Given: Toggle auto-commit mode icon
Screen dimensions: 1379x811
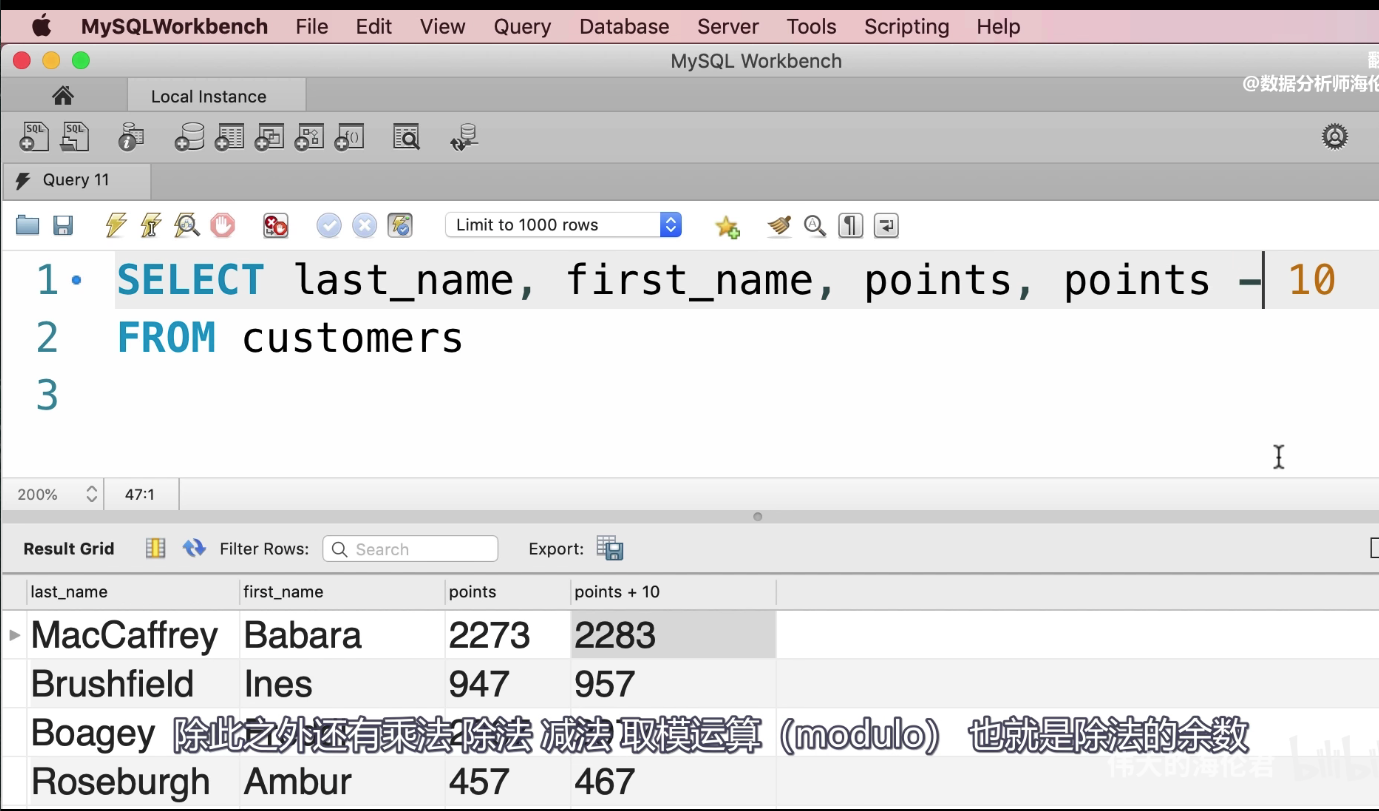Looking at the screenshot, I should [400, 225].
